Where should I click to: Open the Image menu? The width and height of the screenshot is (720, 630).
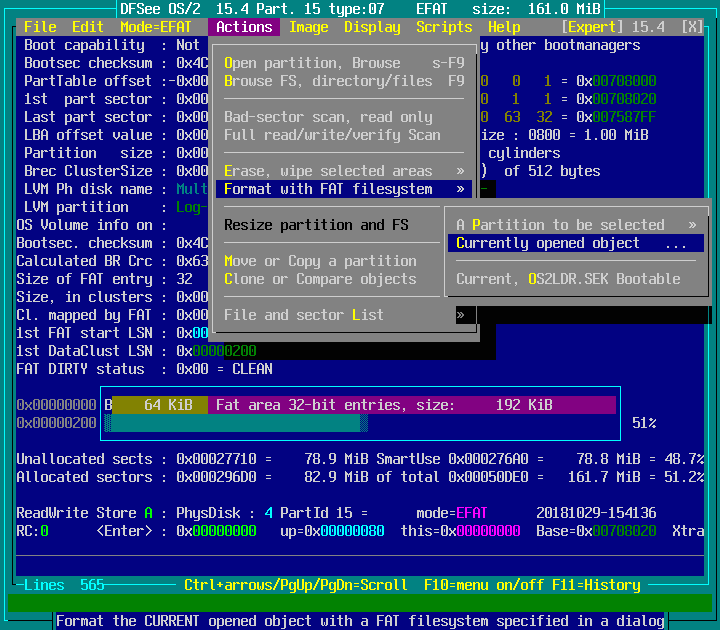click(x=308, y=27)
